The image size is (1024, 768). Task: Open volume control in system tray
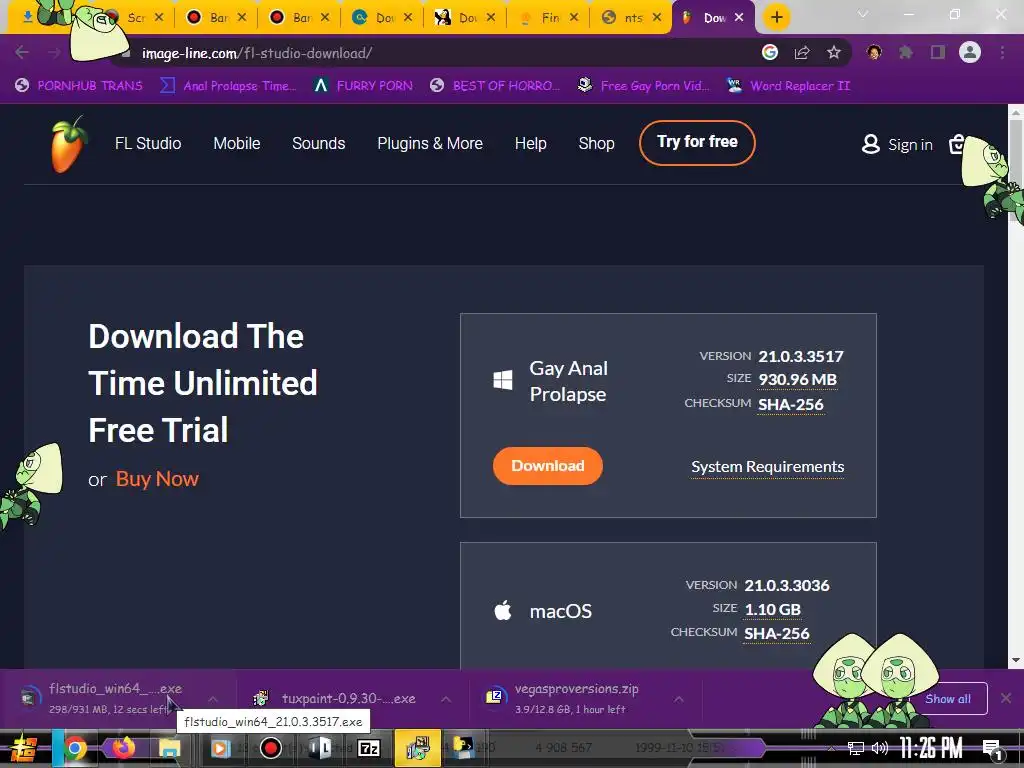point(880,748)
